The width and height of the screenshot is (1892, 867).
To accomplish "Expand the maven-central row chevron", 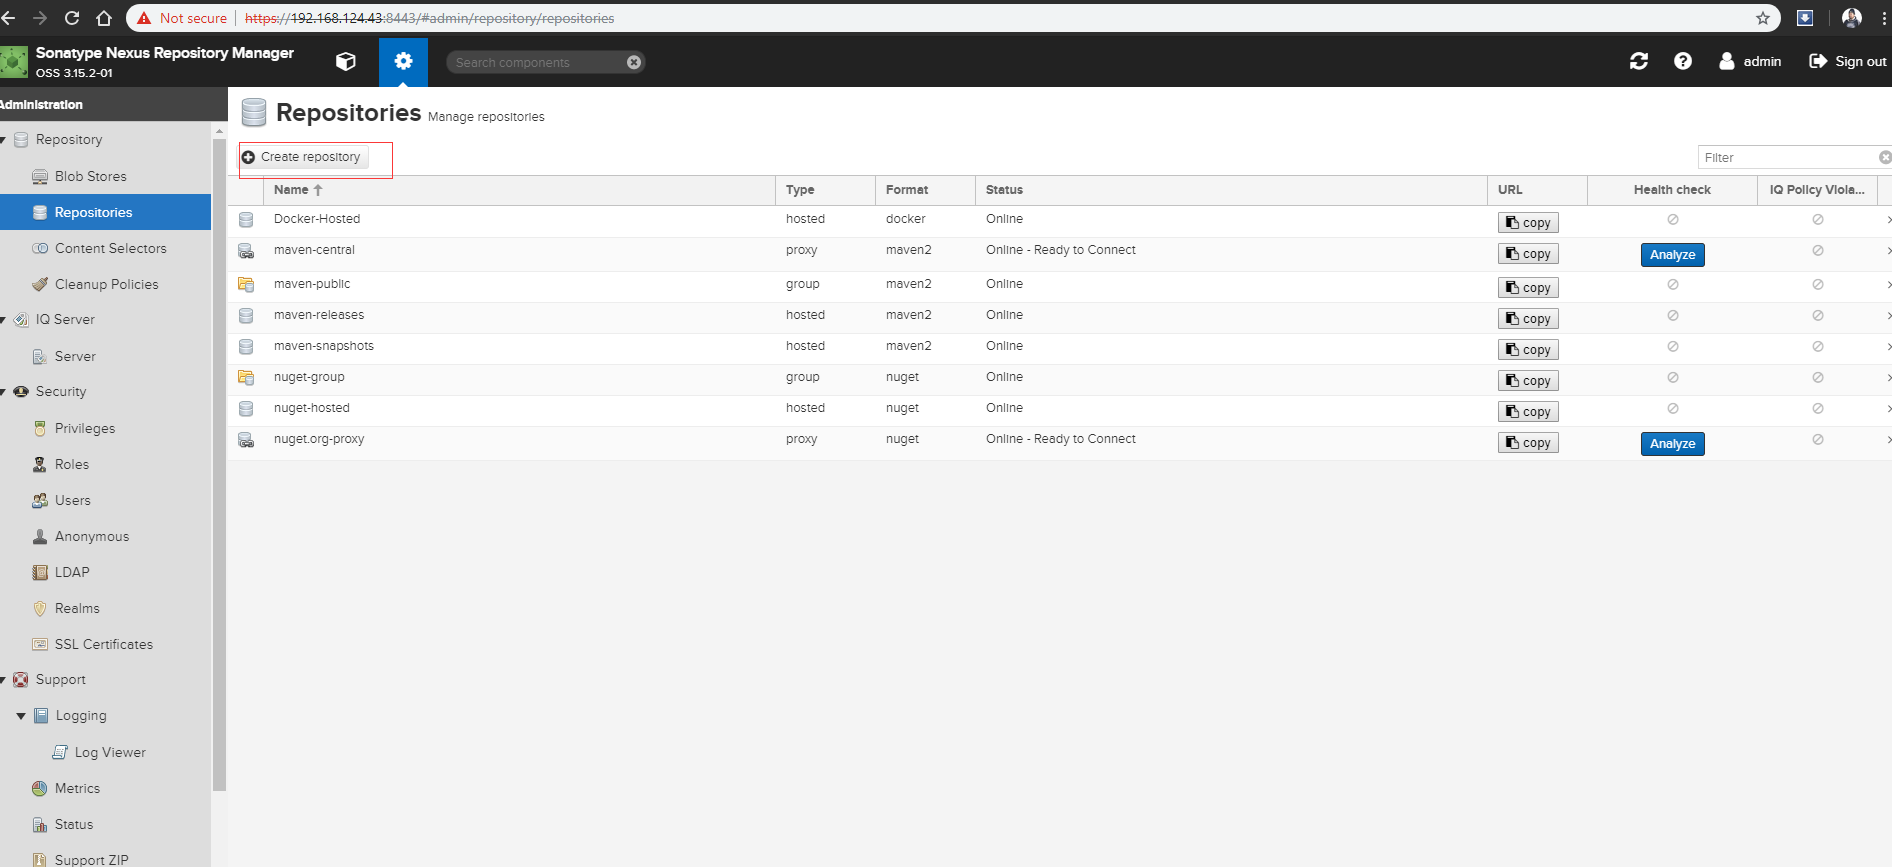I will coord(1888,251).
